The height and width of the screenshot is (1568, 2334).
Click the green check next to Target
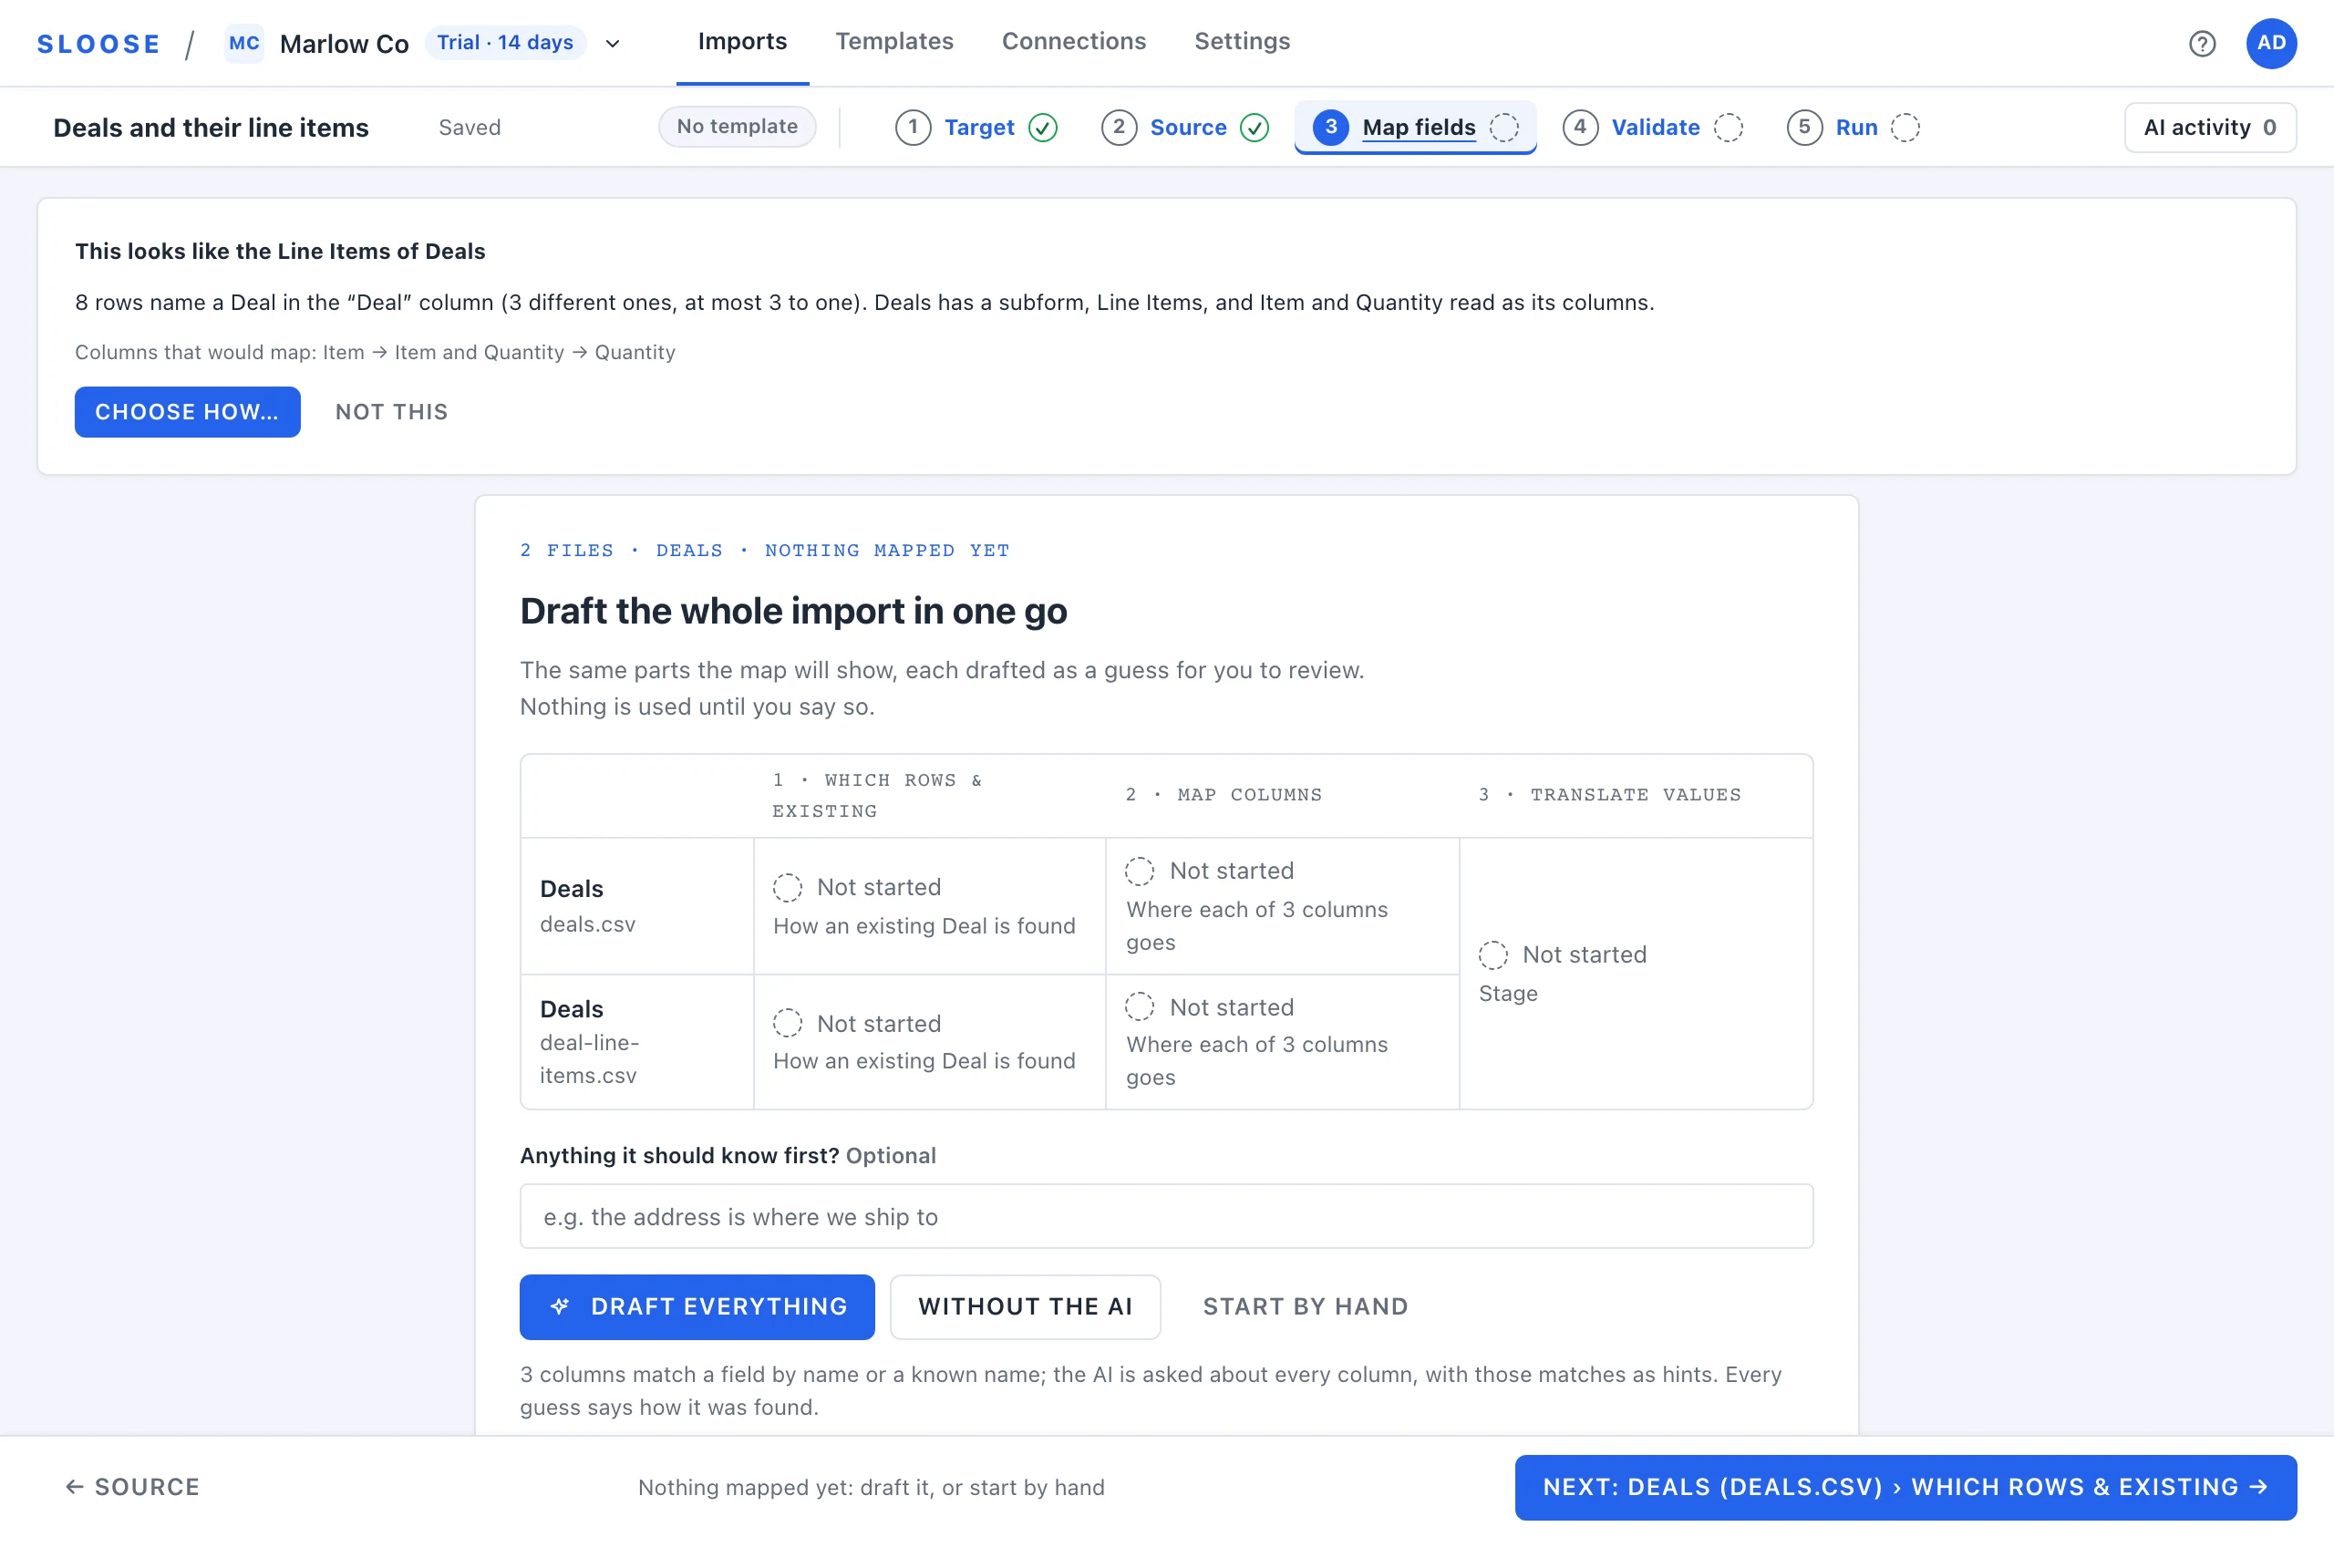pos(1043,128)
